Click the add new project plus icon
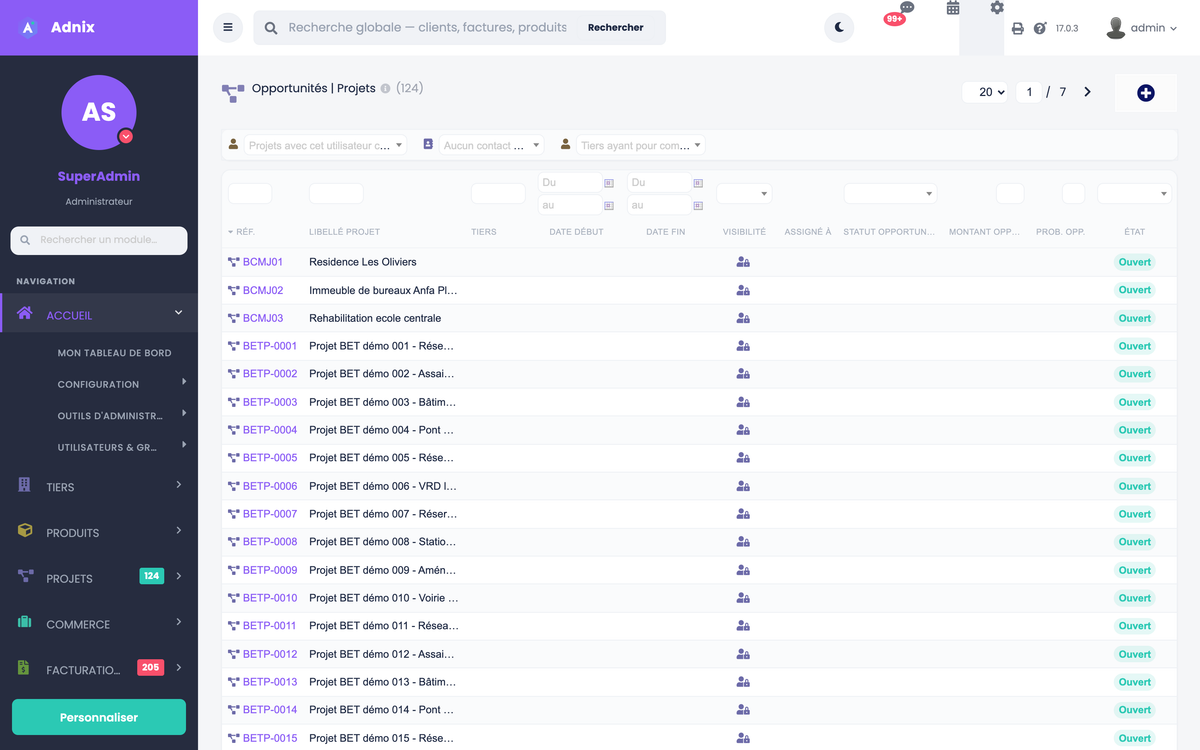 click(1146, 93)
